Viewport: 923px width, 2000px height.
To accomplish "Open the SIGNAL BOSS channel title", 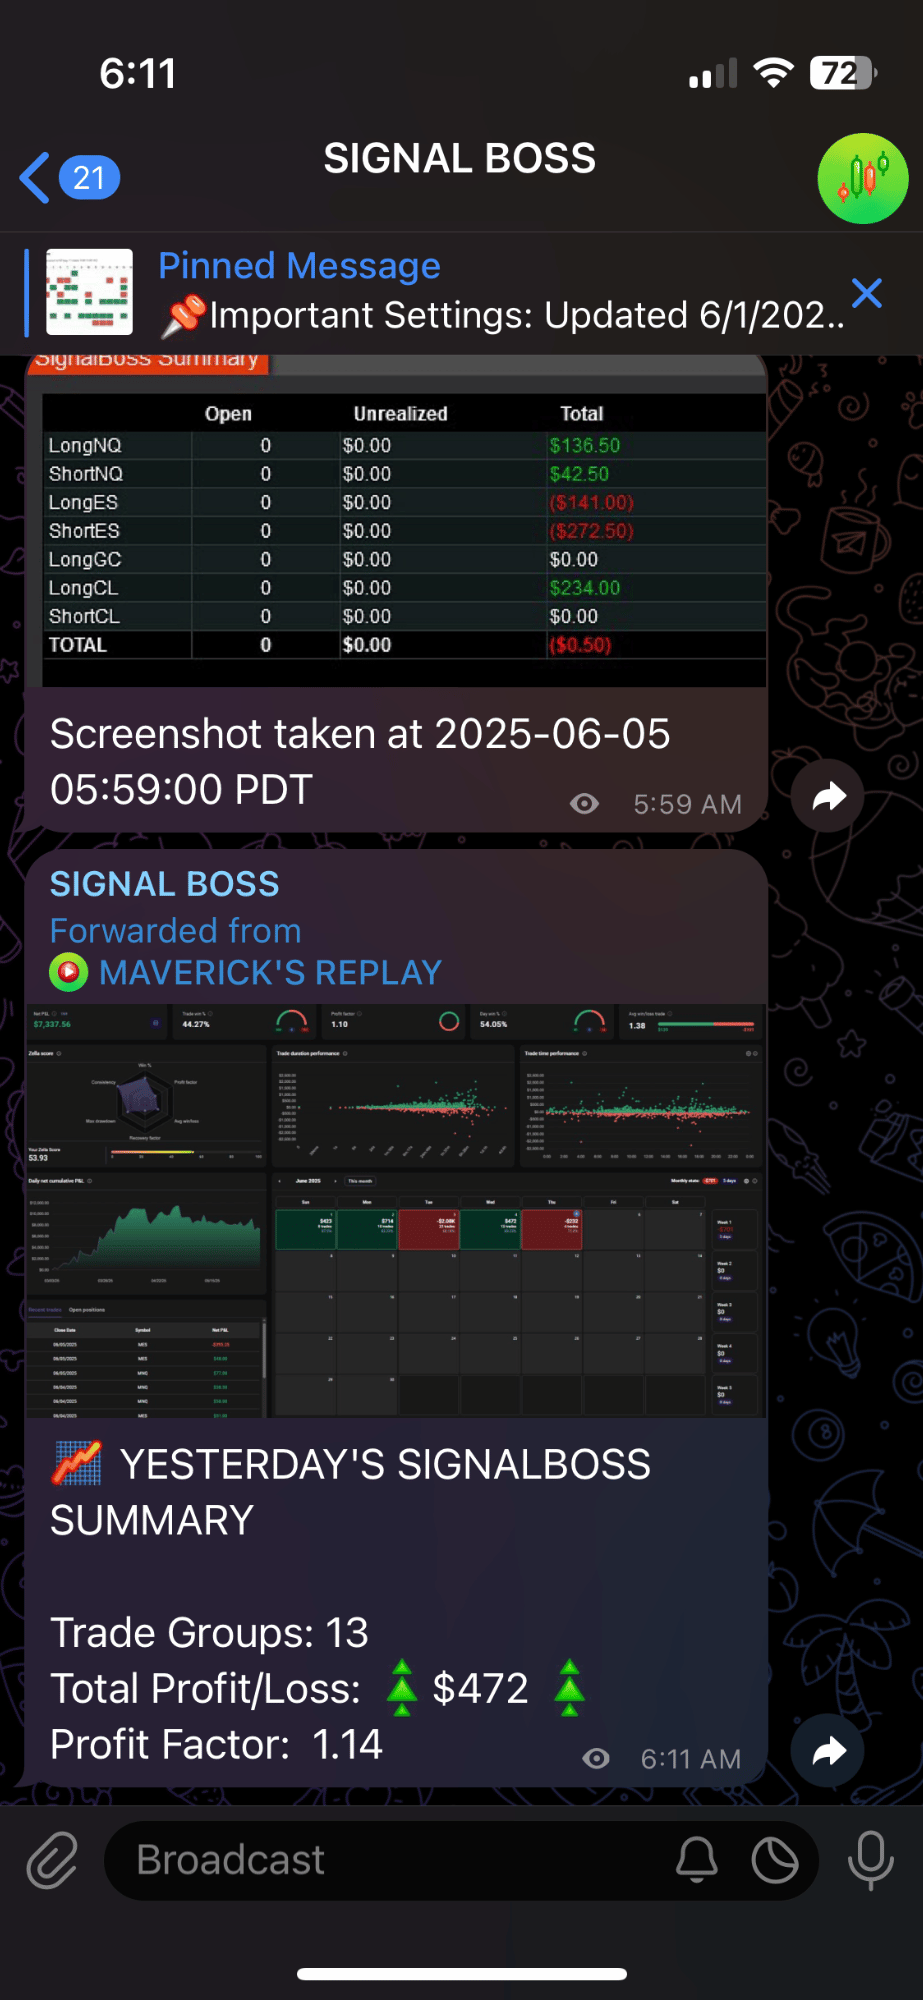I will (460, 159).
